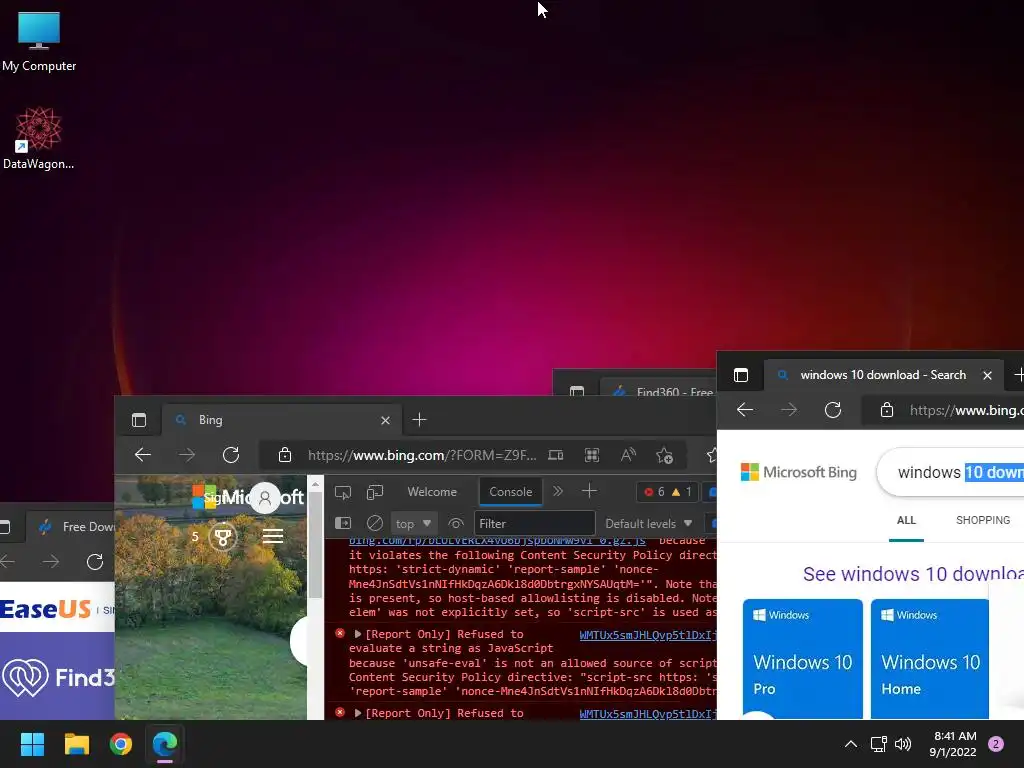Create a live expression with the eye icon
This screenshot has width=1024, height=768.
[456, 524]
